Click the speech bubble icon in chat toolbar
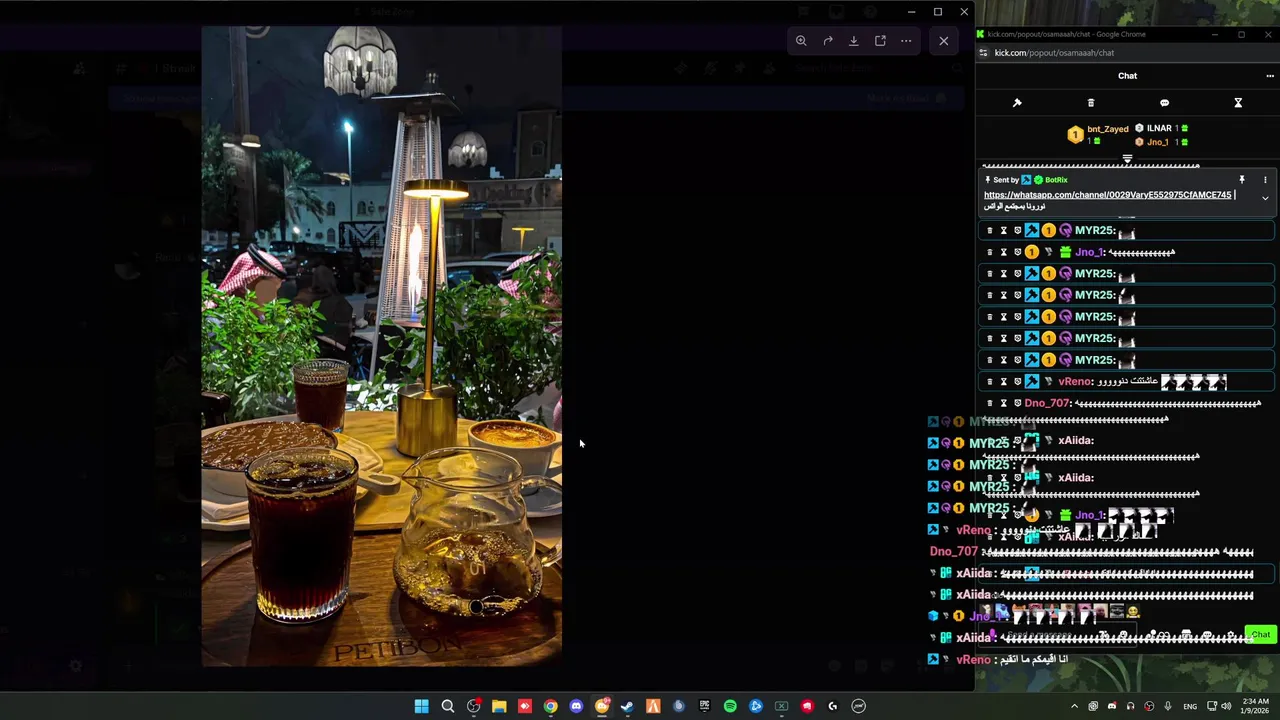1280x720 pixels. [1164, 103]
